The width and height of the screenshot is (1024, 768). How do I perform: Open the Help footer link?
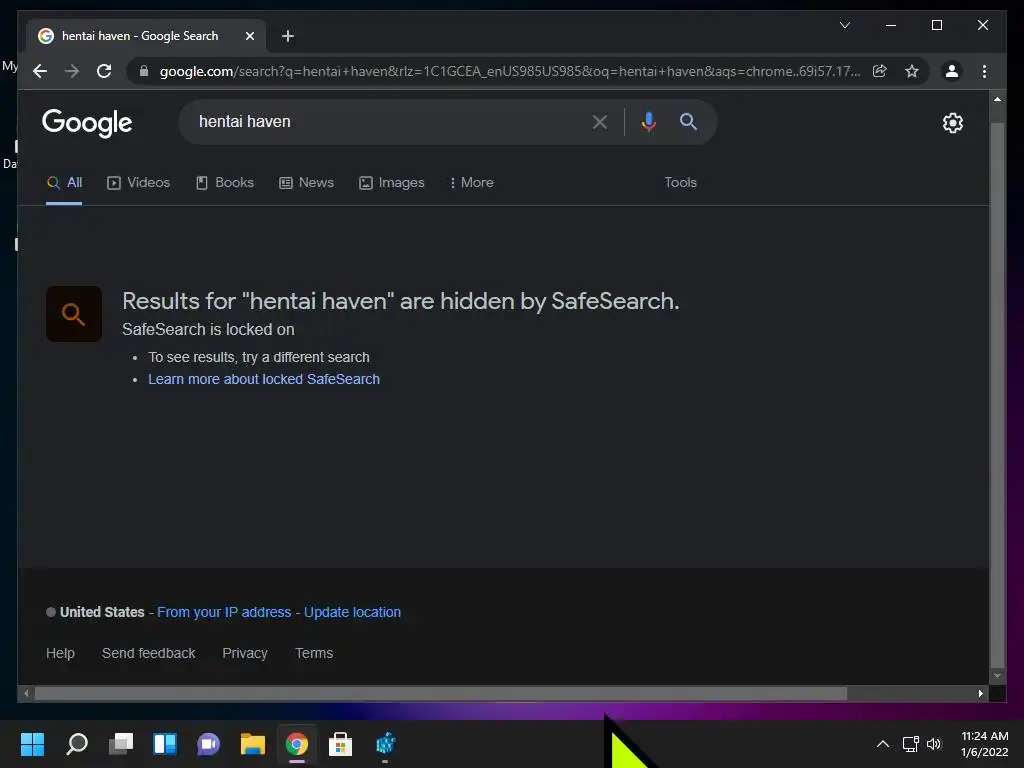click(60, 654)
